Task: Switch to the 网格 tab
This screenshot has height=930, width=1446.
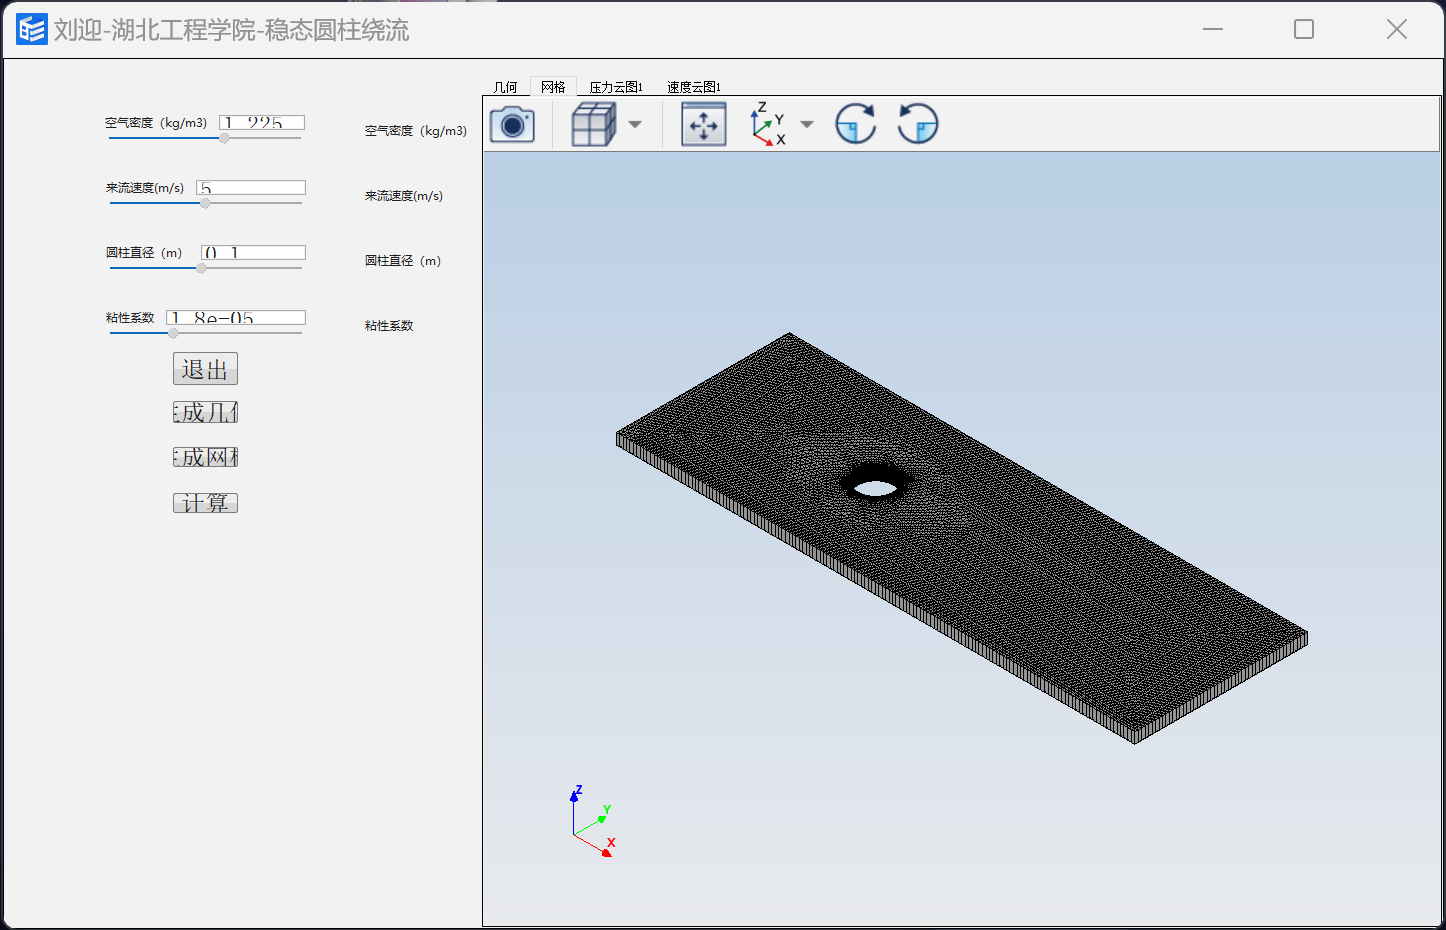Action: click(x=553, y=87)
